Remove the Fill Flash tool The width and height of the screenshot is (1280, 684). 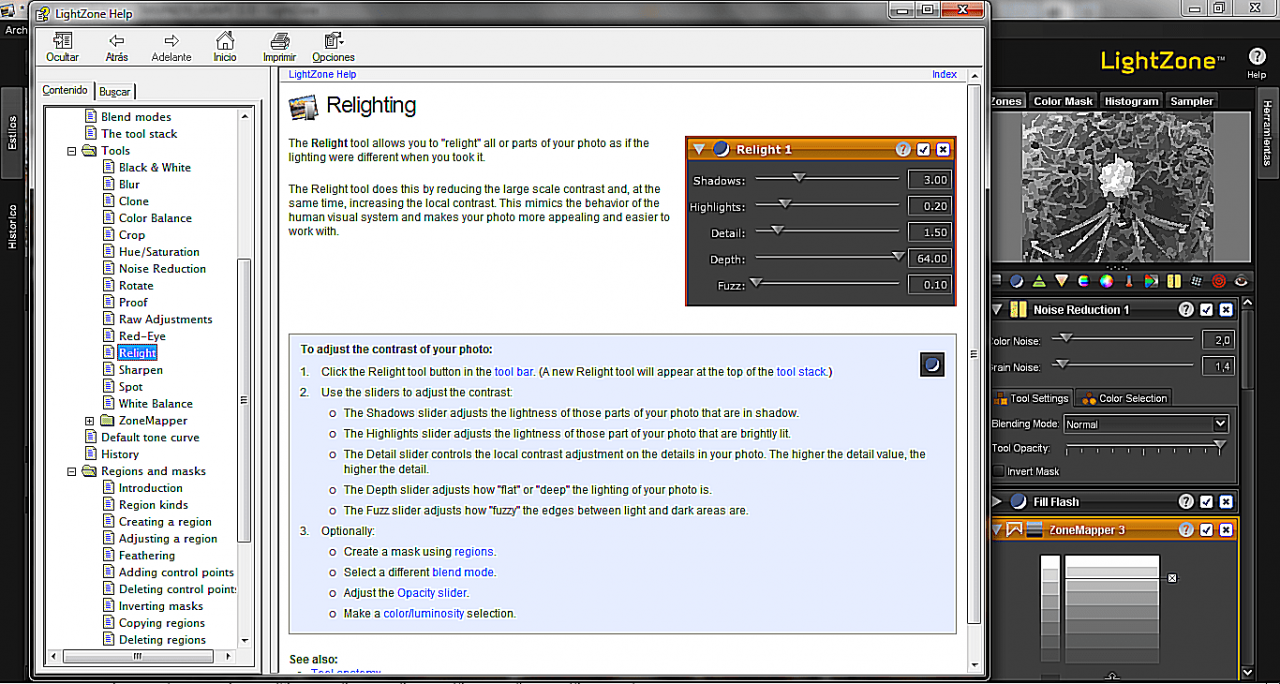pos(1227,502)
